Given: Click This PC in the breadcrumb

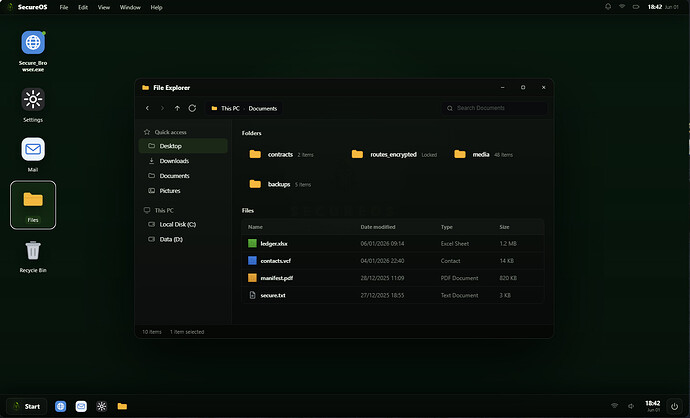Looking at the screenshot, I should pos(230,108).
